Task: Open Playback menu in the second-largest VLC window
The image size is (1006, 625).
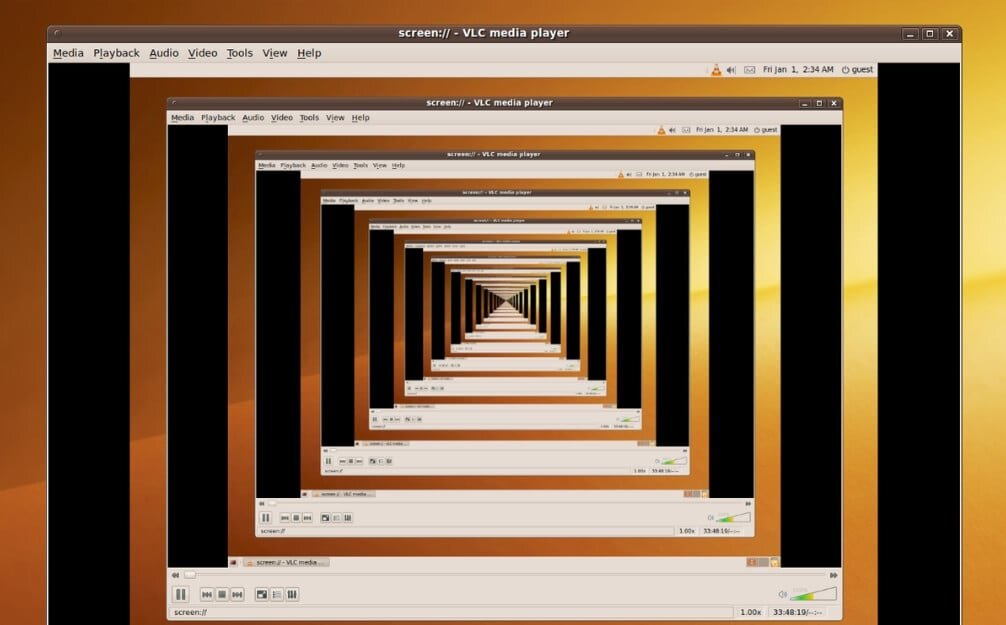Action: tap(218, 117)
